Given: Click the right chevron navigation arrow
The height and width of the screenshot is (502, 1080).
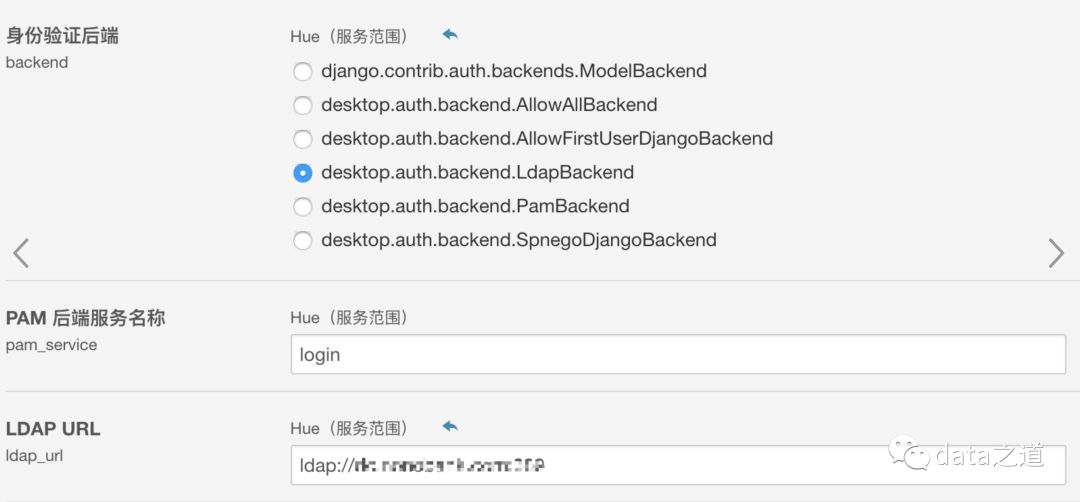Looking at the screenshot, I should (x=1056, y=253).
